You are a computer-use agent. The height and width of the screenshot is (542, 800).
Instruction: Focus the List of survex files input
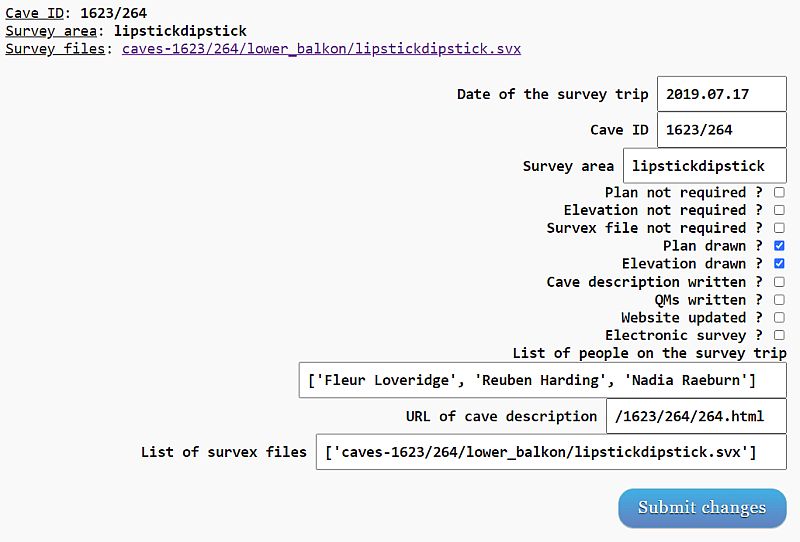(x=550, y=452)
